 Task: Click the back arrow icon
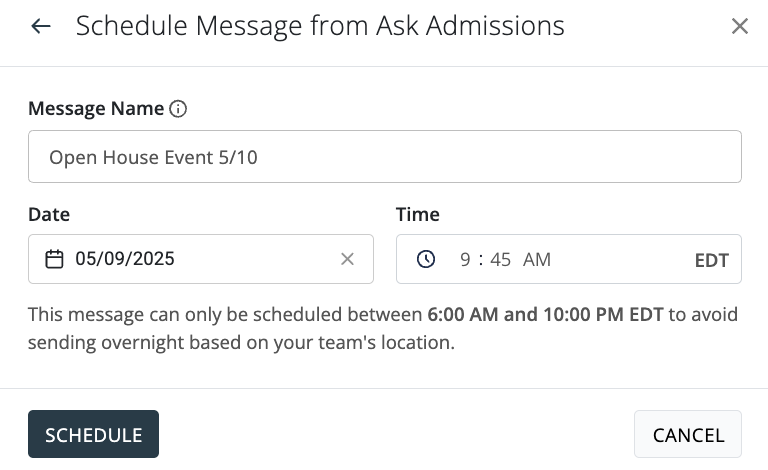(41, 26)
